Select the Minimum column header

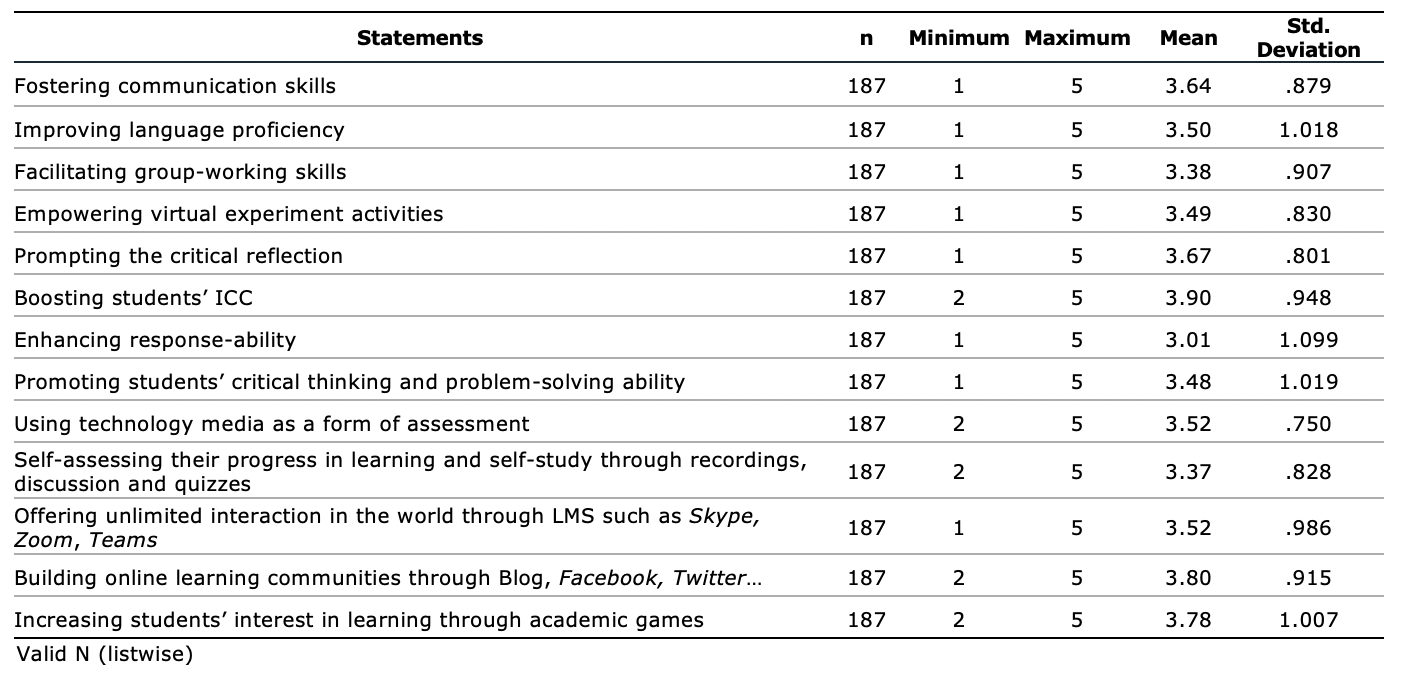coord(959,39)
